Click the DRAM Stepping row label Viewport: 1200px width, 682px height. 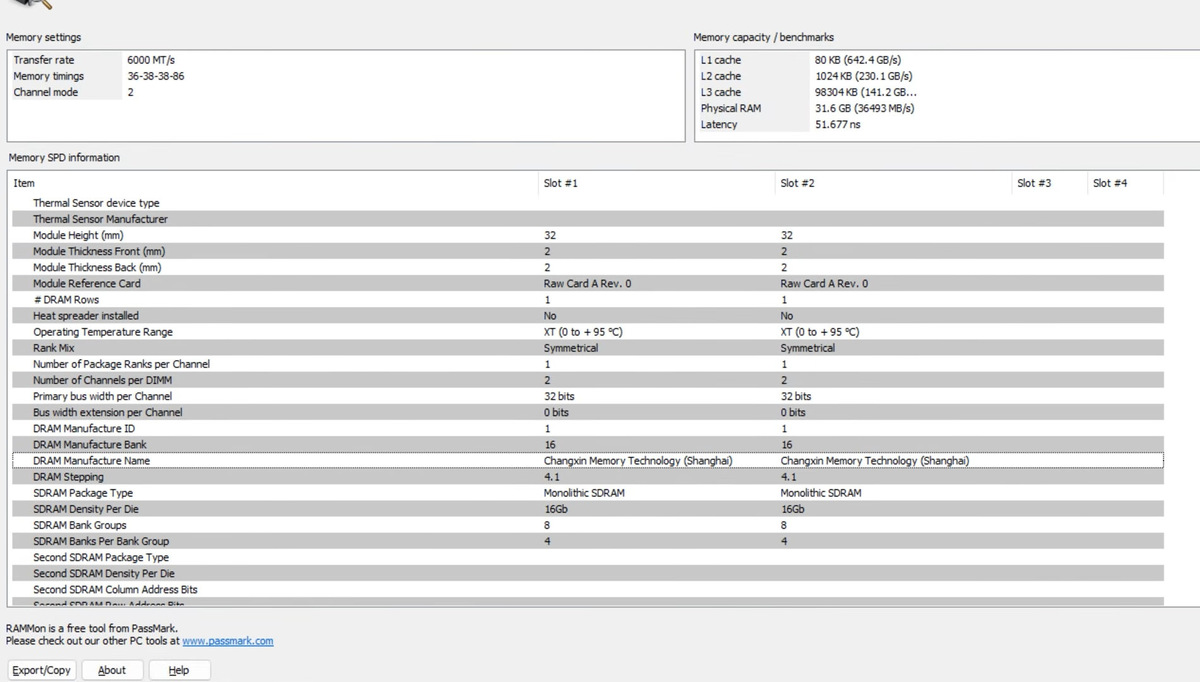tap(68, 477)
